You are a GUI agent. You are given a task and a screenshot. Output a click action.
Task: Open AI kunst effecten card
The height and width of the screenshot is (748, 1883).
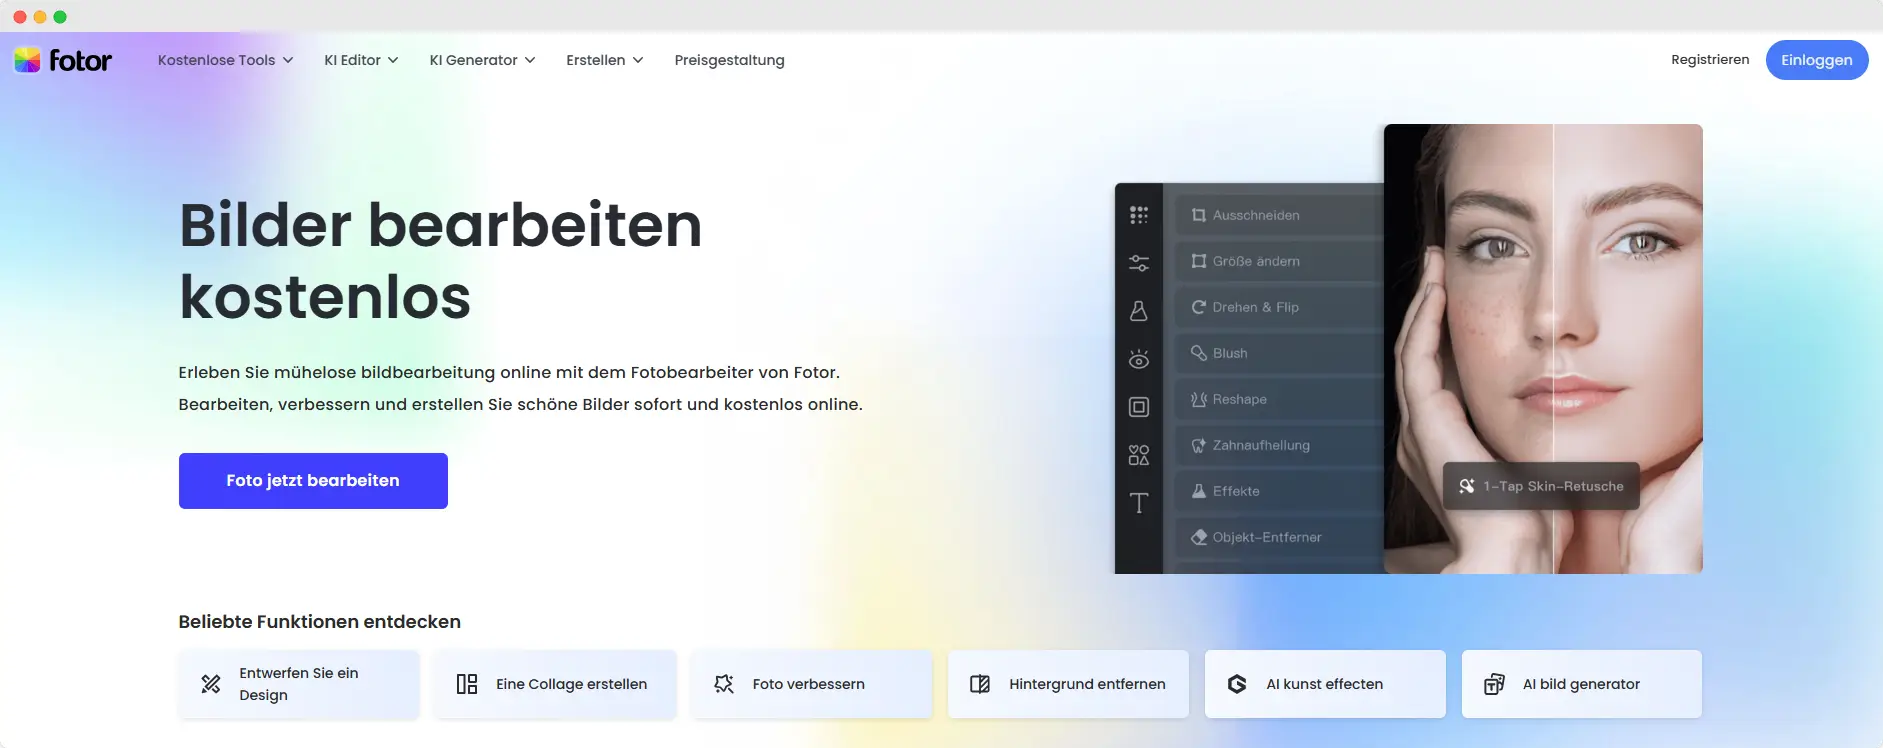coord(1325,684)
